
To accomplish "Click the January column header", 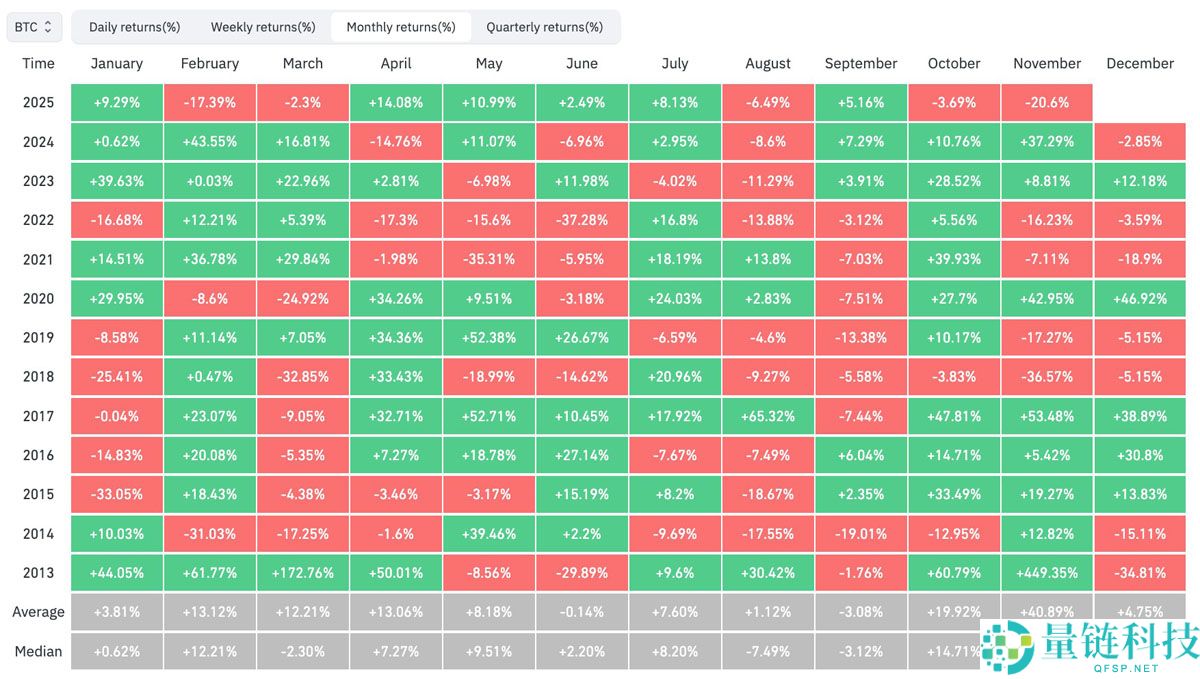I will coord(116,63).
